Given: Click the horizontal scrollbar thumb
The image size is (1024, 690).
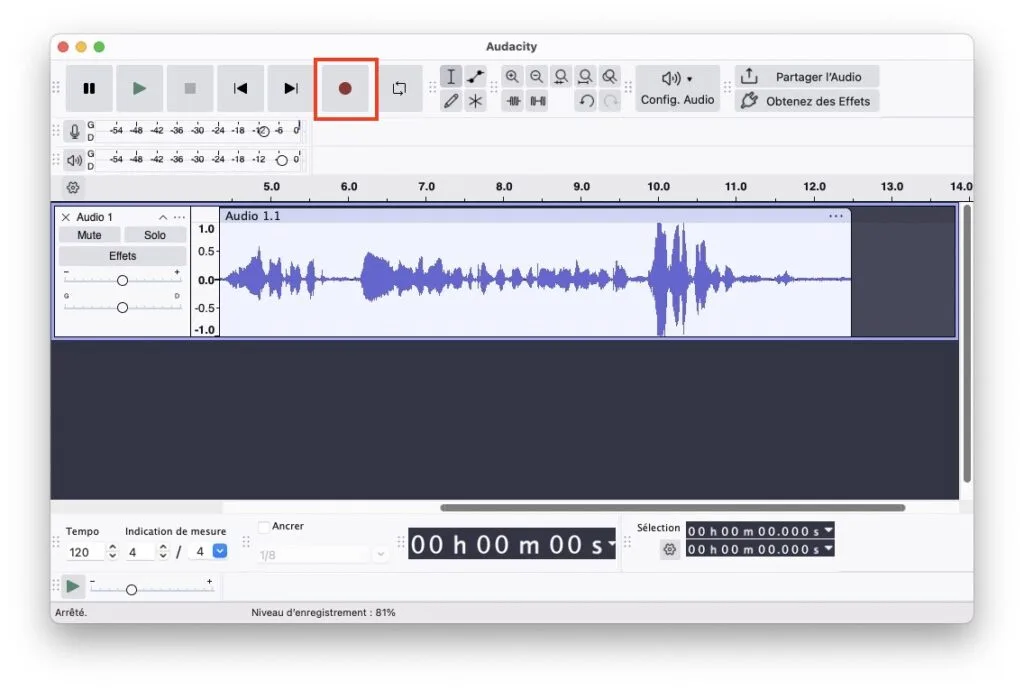Looking at the screenshot, I should coord(673,508).
